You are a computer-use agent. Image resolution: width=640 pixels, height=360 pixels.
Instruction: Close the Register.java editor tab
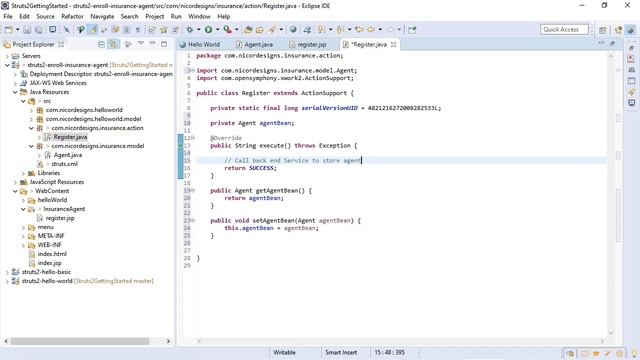tap(393, 44)
